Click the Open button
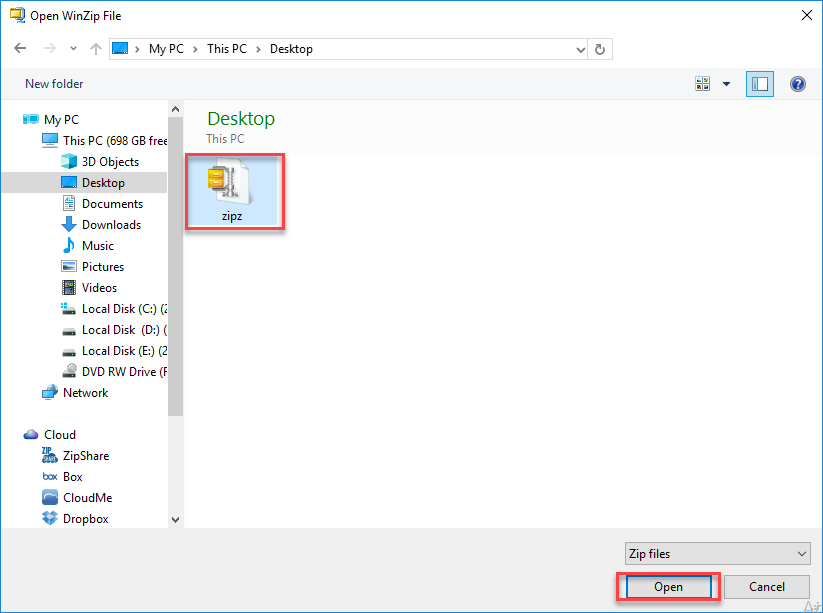This screenshot has height=613, width=823. click(668, 587)
